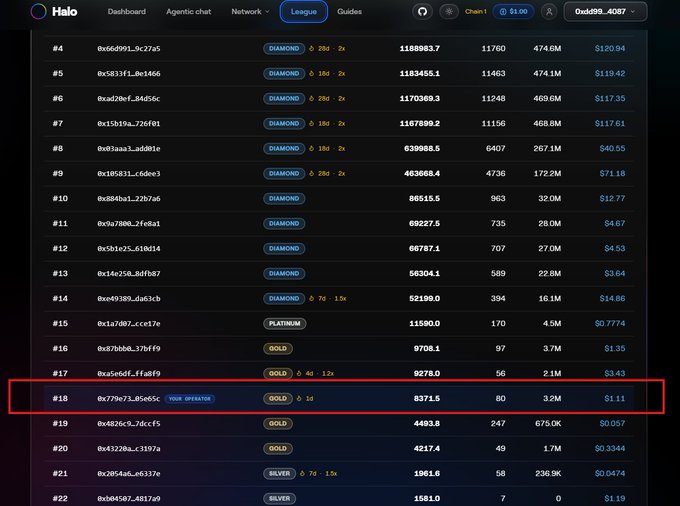Click reward amount $71.18
The image size is (680, 506).
tap(612, 173)
